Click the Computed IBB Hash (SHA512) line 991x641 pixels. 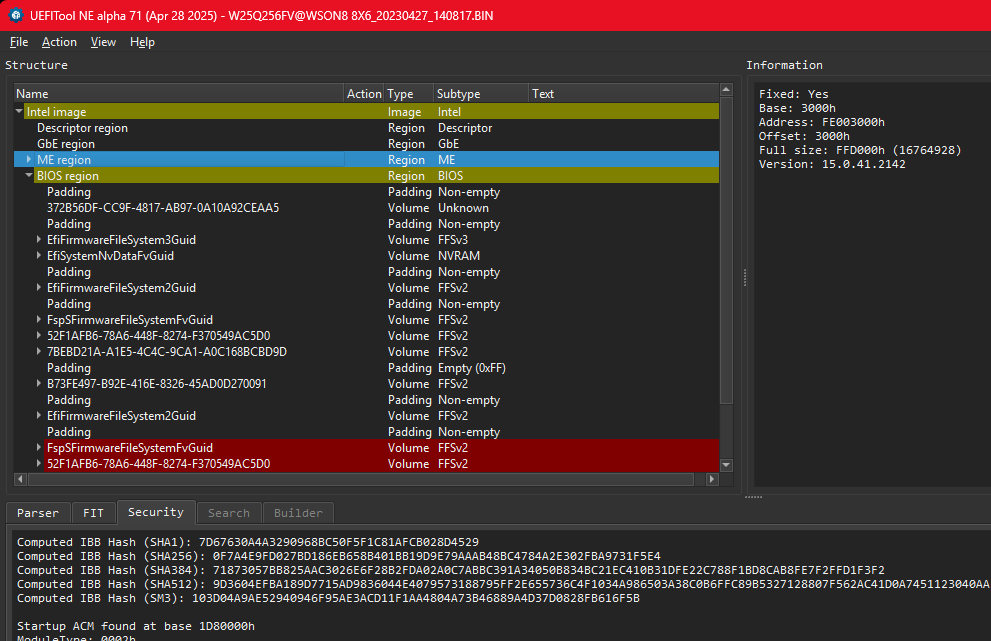503,583
